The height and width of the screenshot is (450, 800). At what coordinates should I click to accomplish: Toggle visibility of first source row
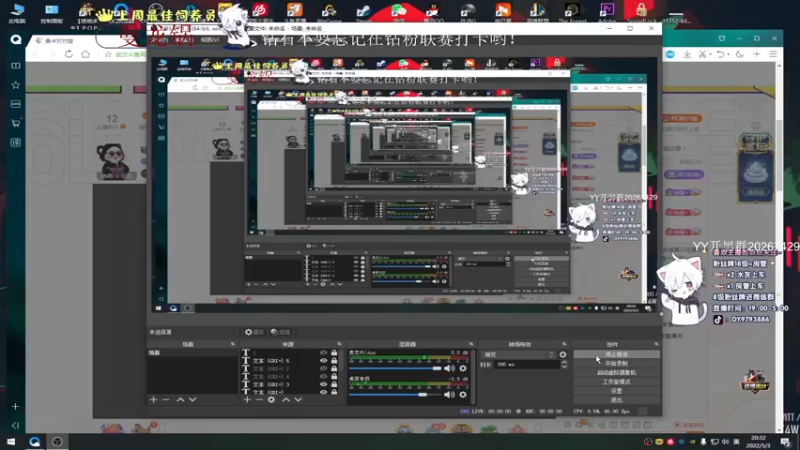coord(323,353)
